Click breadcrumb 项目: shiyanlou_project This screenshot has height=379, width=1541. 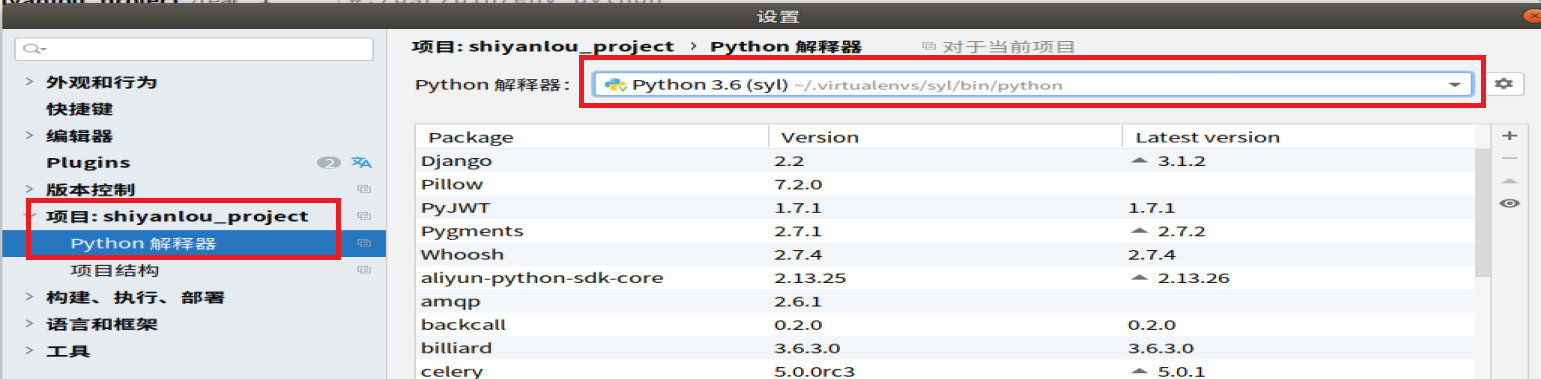tap(543, 46)
